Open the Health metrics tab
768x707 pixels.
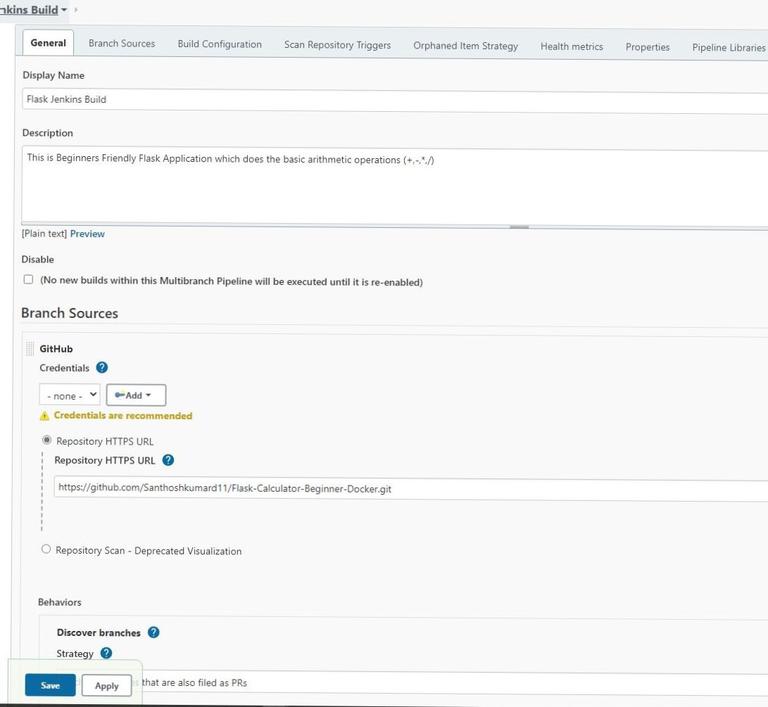(x=572, y=47)
